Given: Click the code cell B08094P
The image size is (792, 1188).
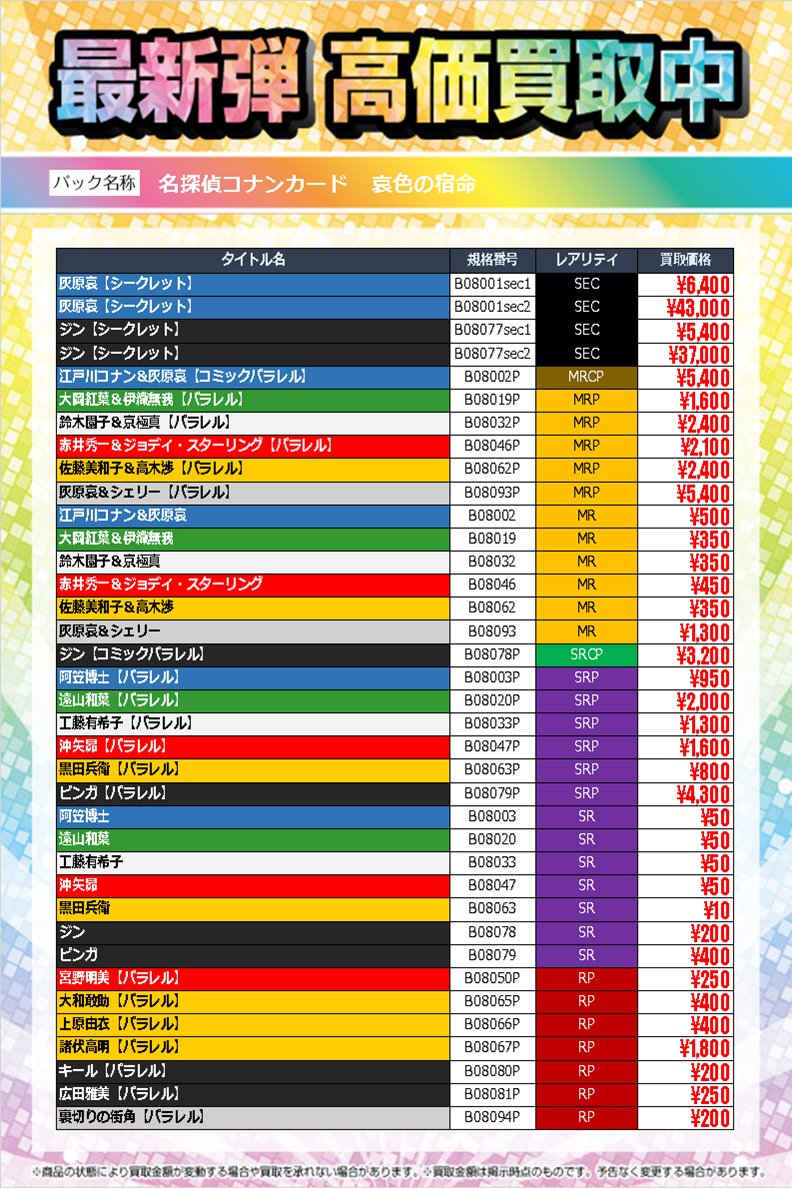Looking at the screenshot, I should (493, 1117).
